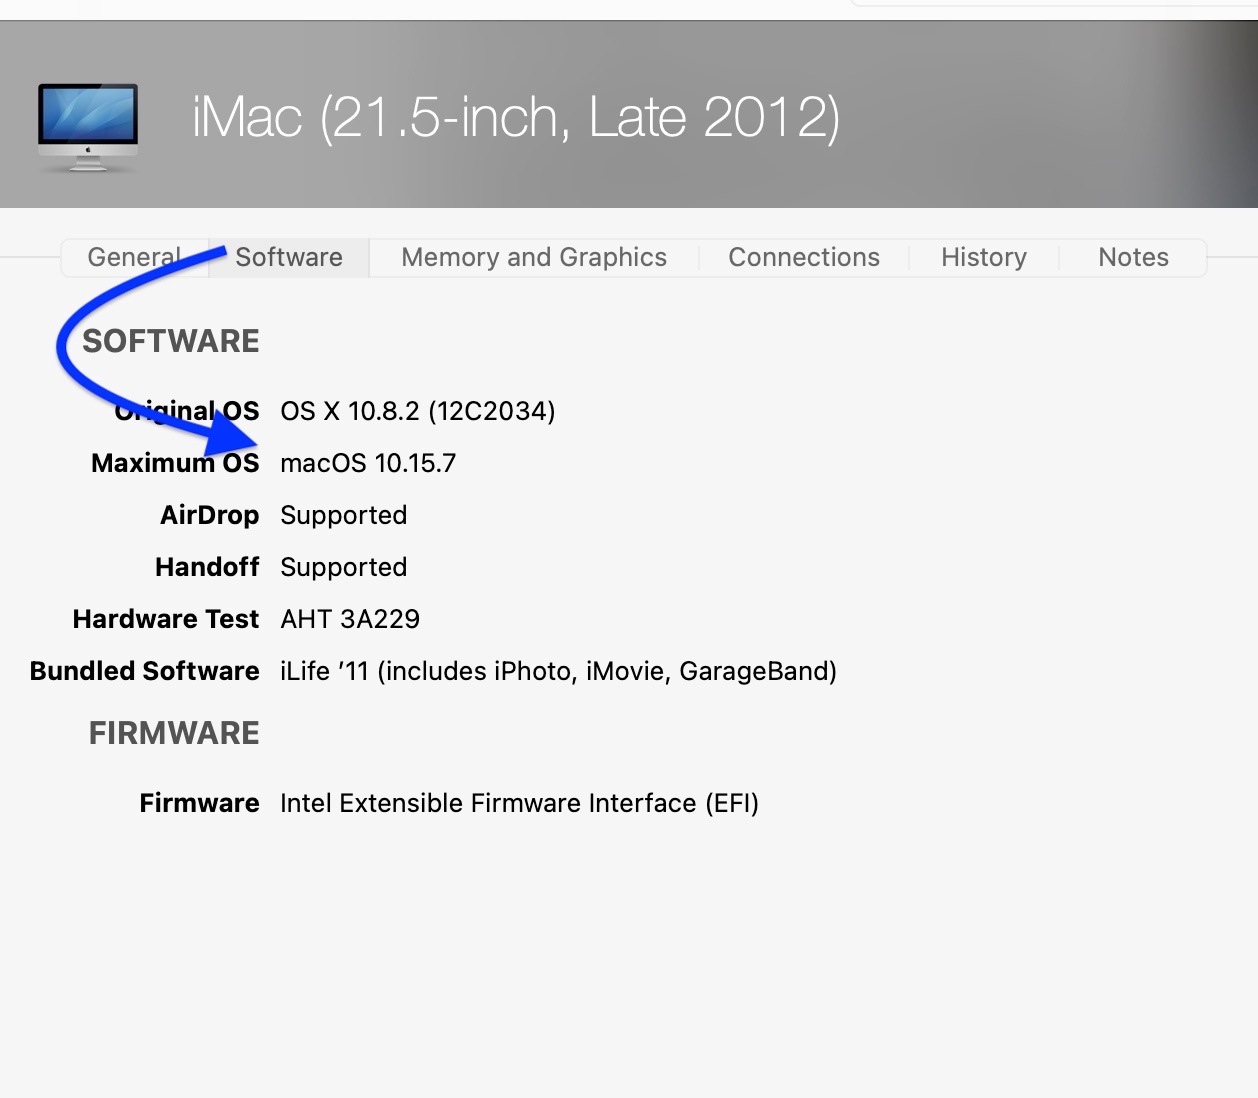
Task: Select Intel Extensible Firmware Interface (EFI) text
Action: pyautogui.click(x=520, y=803)
